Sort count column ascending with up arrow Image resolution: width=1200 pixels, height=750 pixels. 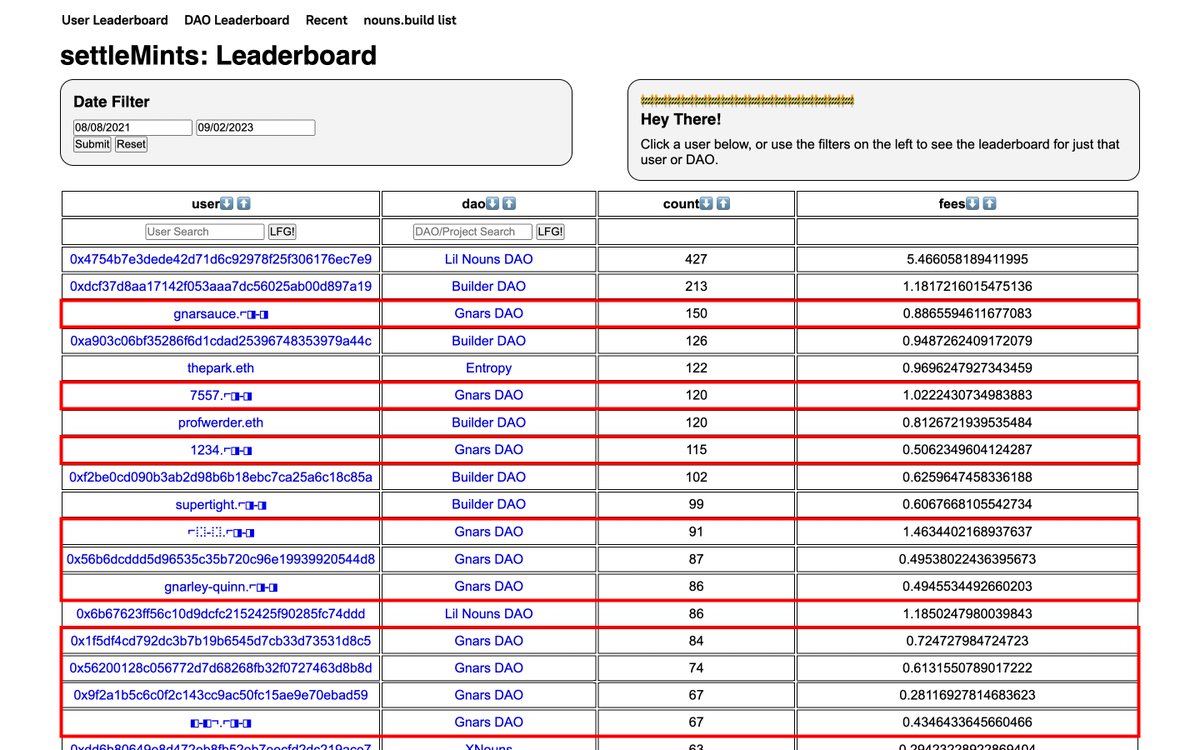[x=724, y=204]
